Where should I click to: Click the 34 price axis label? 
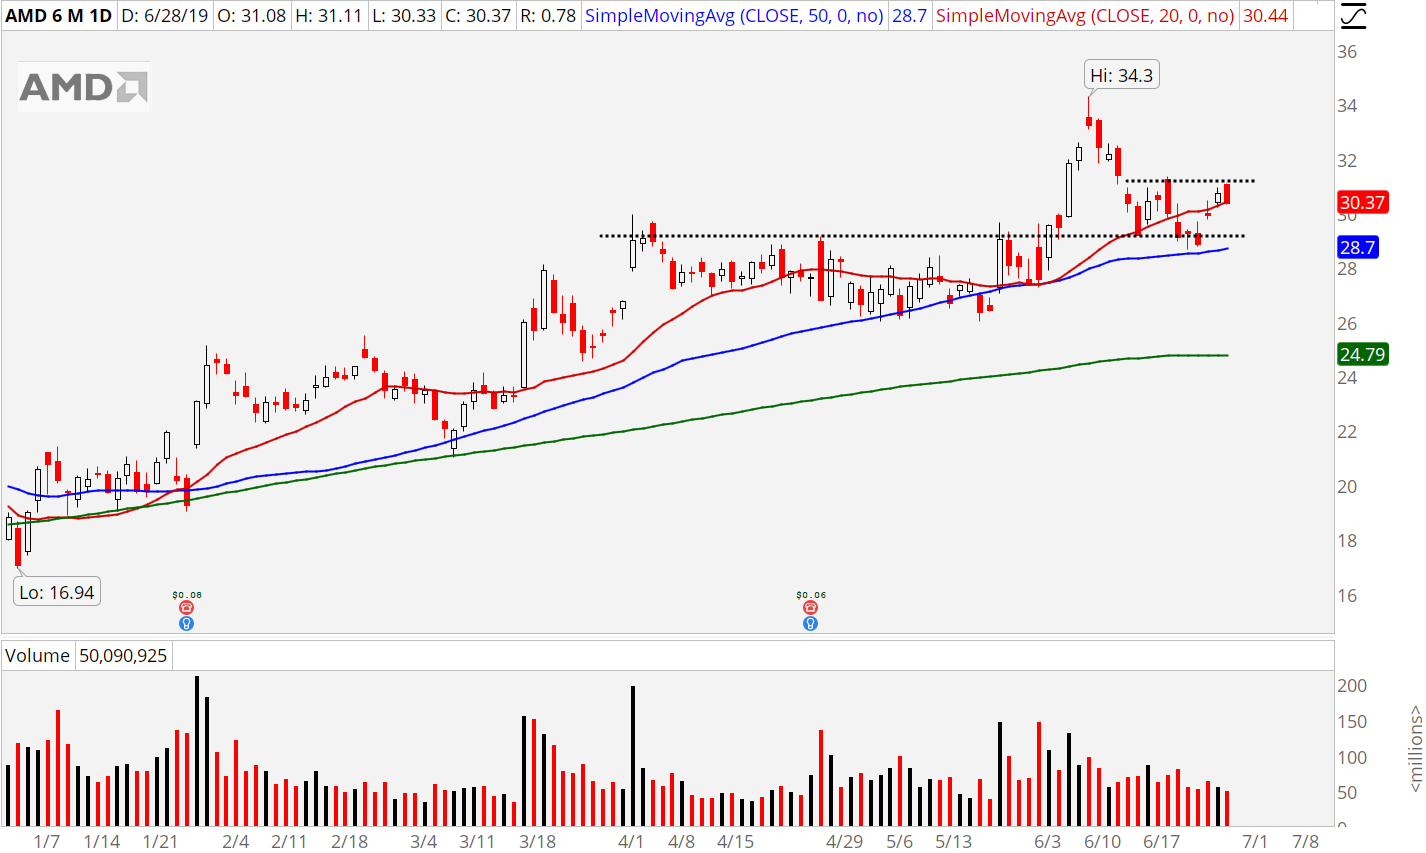tap(1348, 106)
